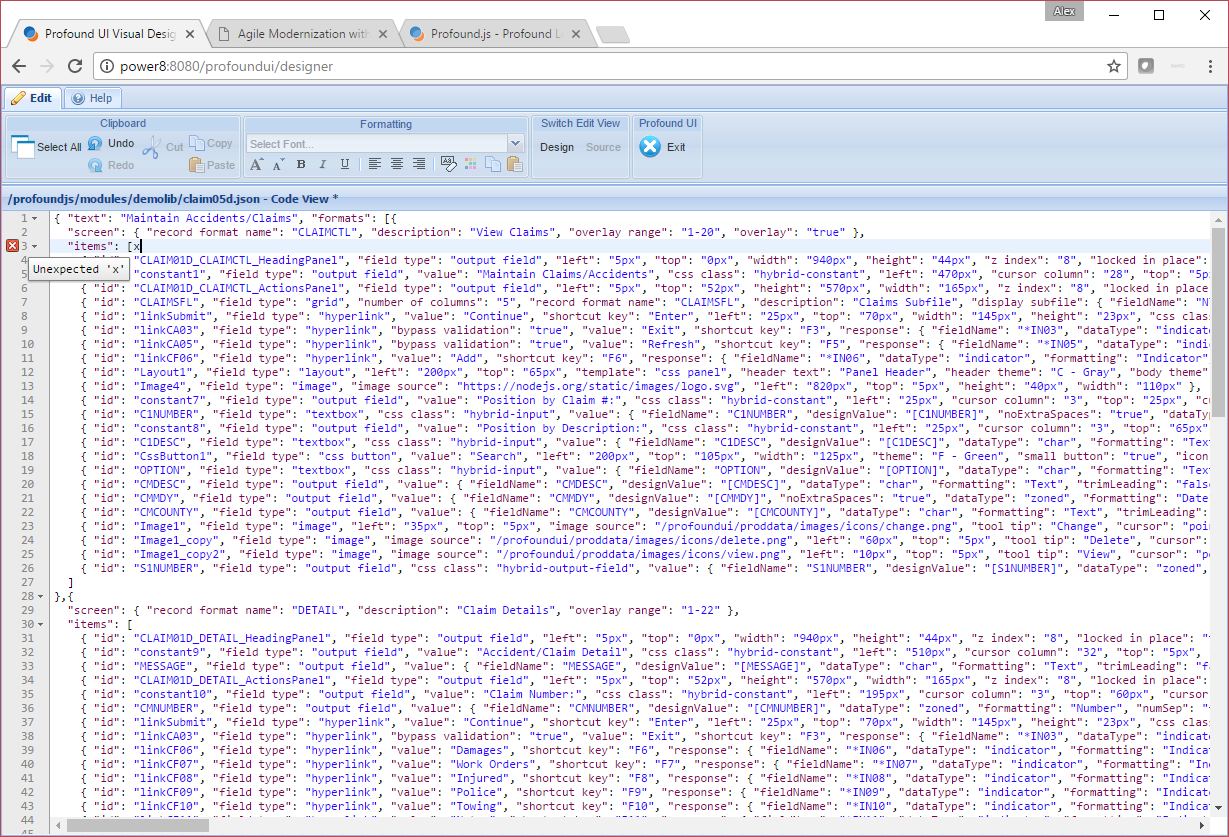Screen dimensions: 1229x837
Task: Click the increase font size icon
Action: coord(256,163)
